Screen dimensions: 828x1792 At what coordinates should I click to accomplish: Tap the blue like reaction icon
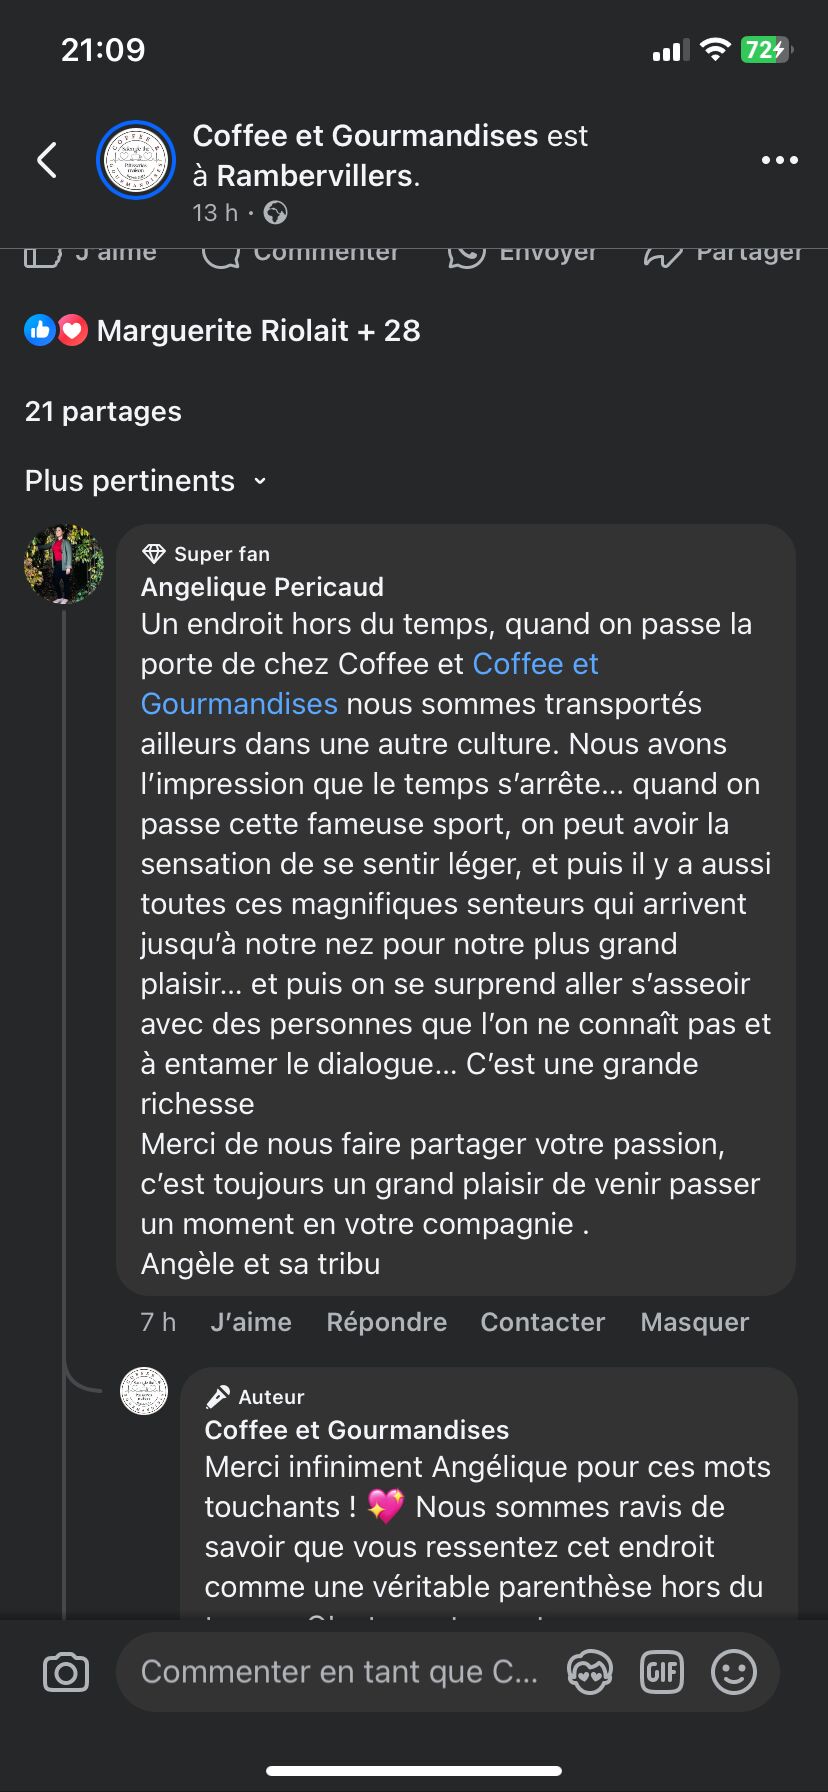pyautogui.click(x=39, y=331)
